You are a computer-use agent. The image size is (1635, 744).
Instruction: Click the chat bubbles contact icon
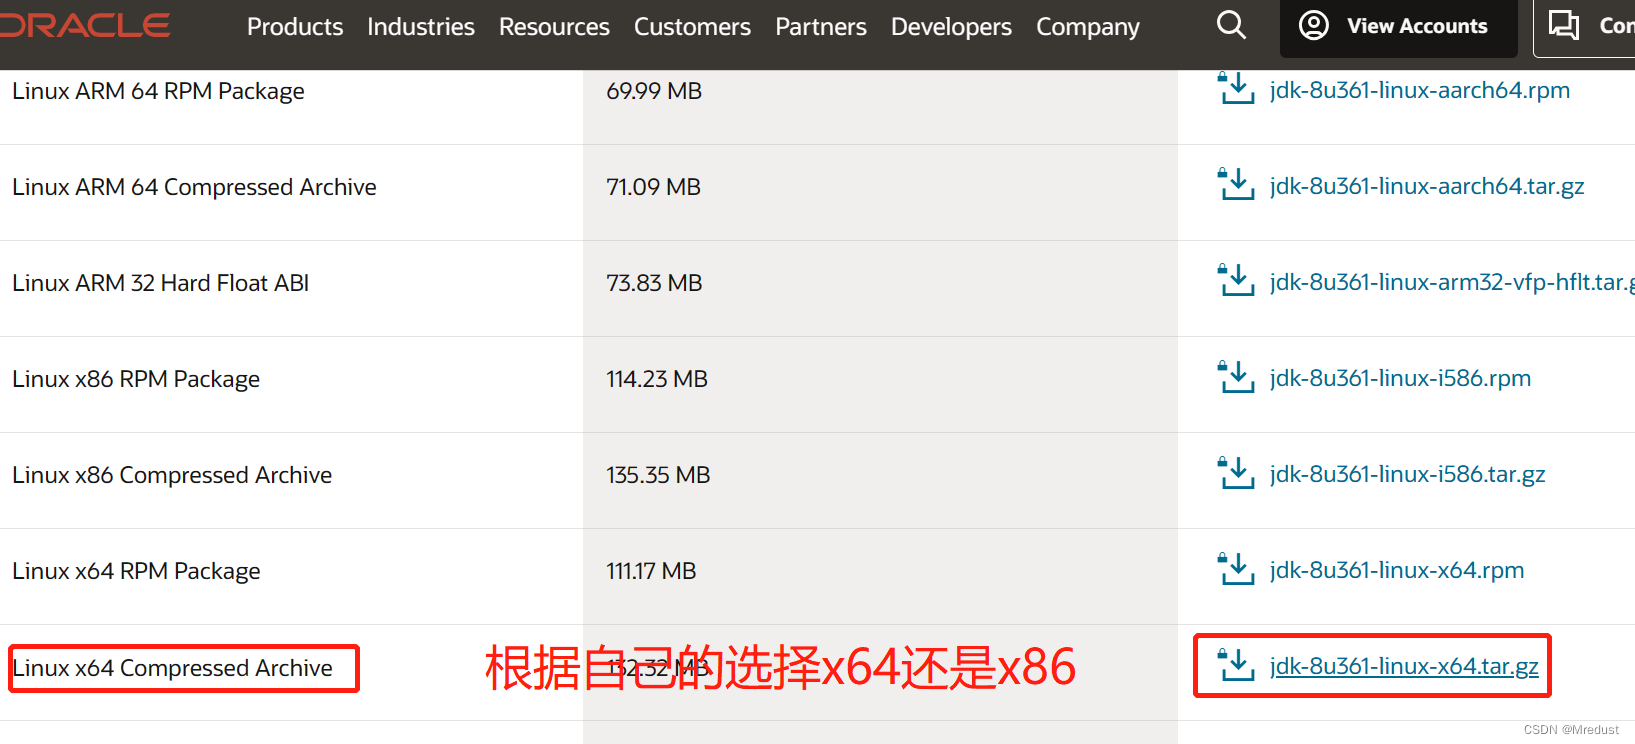point(1564,25)
